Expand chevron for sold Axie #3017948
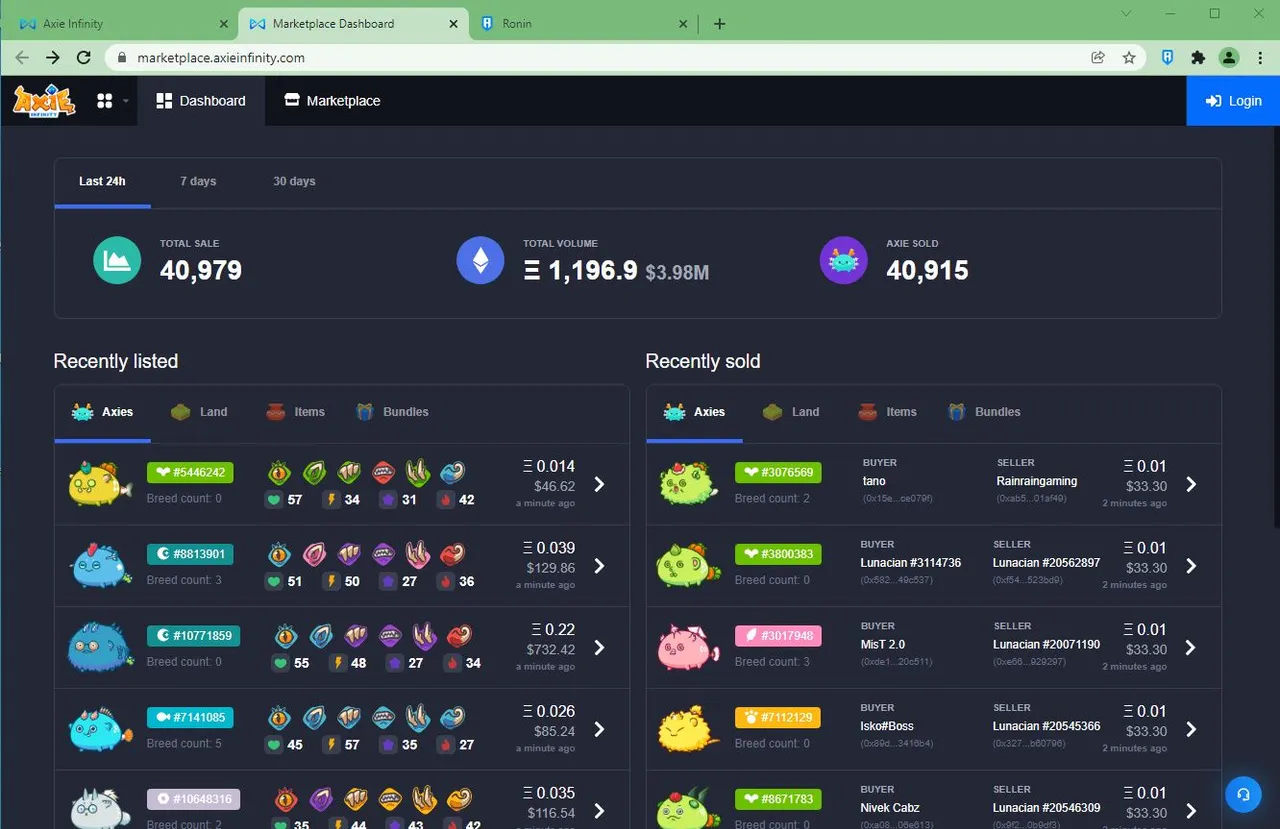The height and width of the screenshot is (829, 1280). click(x=1191, y=648)
